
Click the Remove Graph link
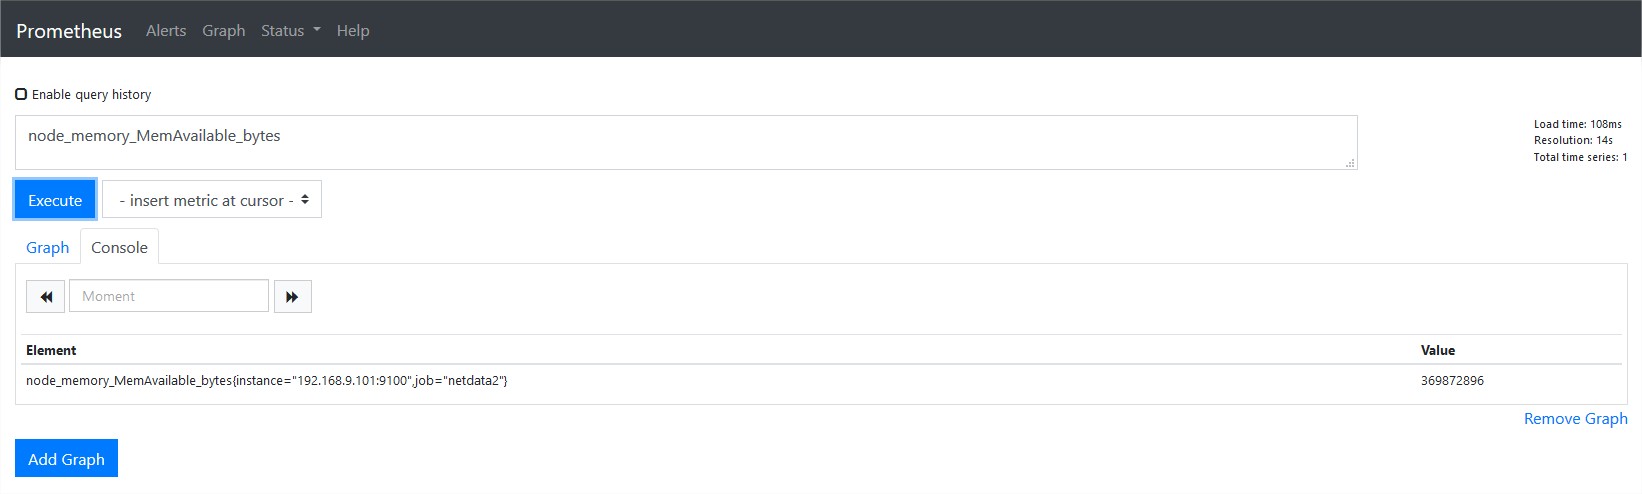point(1575,418)
